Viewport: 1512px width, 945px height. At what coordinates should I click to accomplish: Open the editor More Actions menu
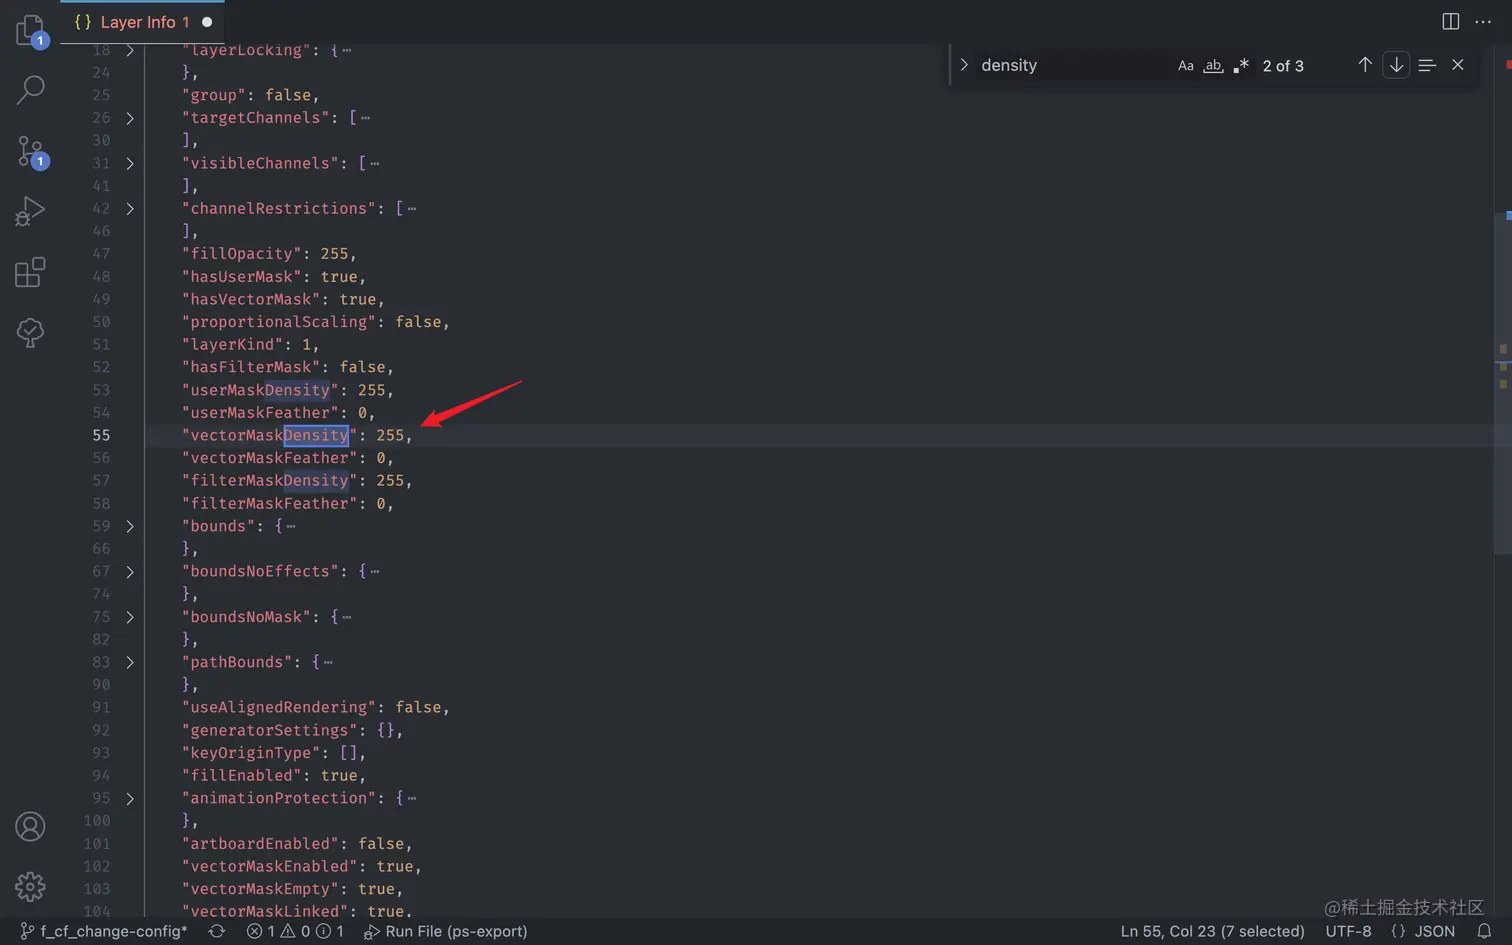[1483, 21]
